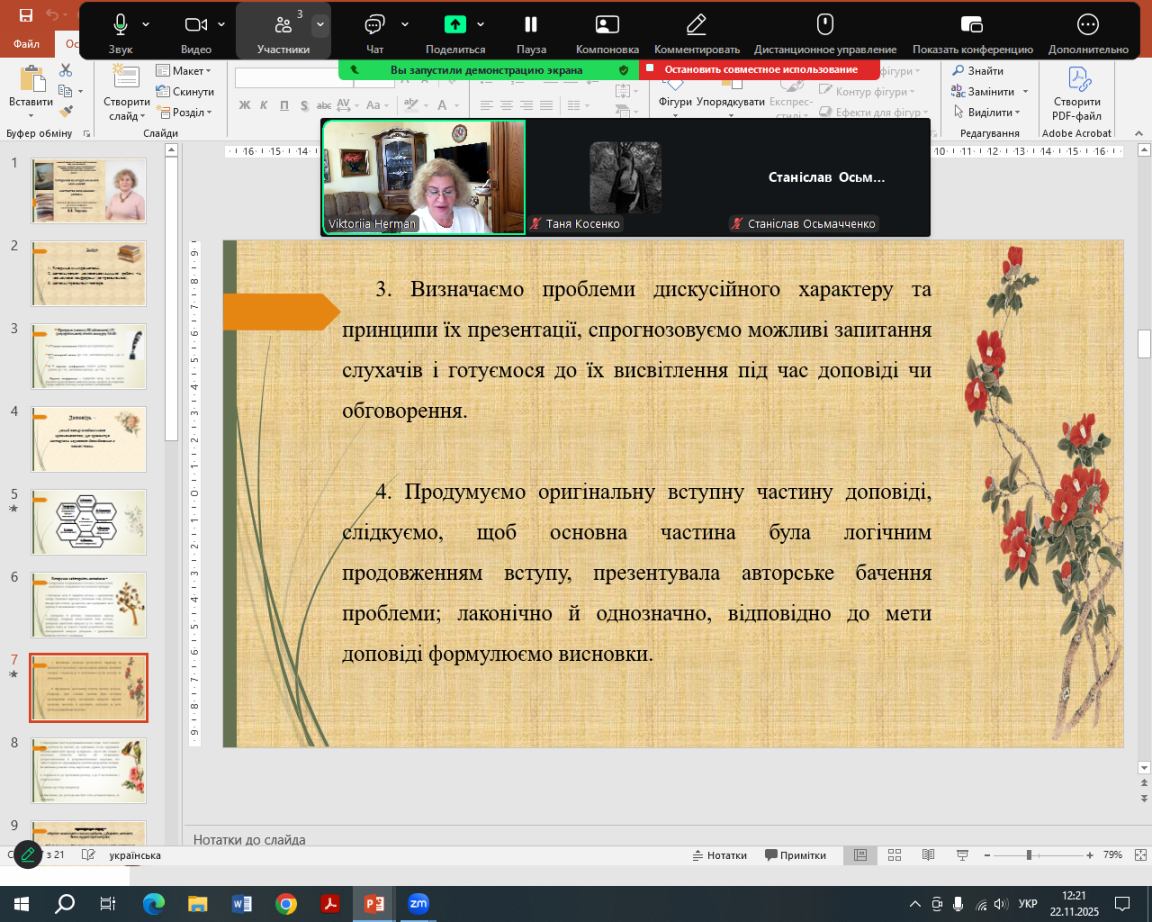
Task: Click the Zoom microphone Звук icon
Action: click(120, 25)
